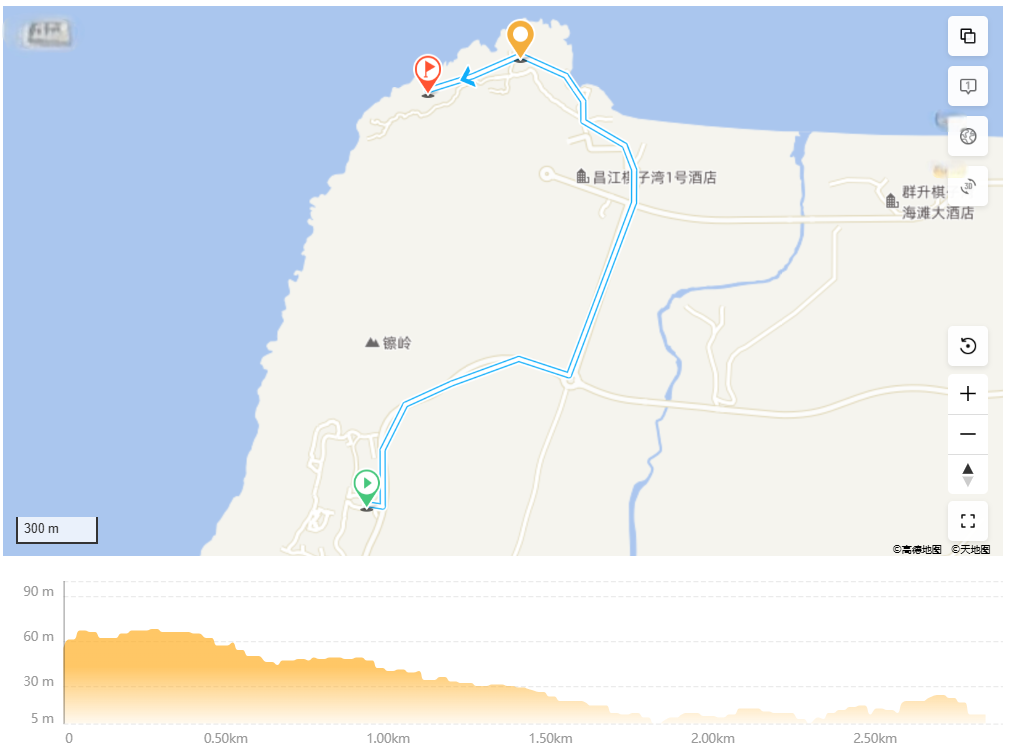
Task: Open the annotation comment bubble icon
Action: [967, 86]
